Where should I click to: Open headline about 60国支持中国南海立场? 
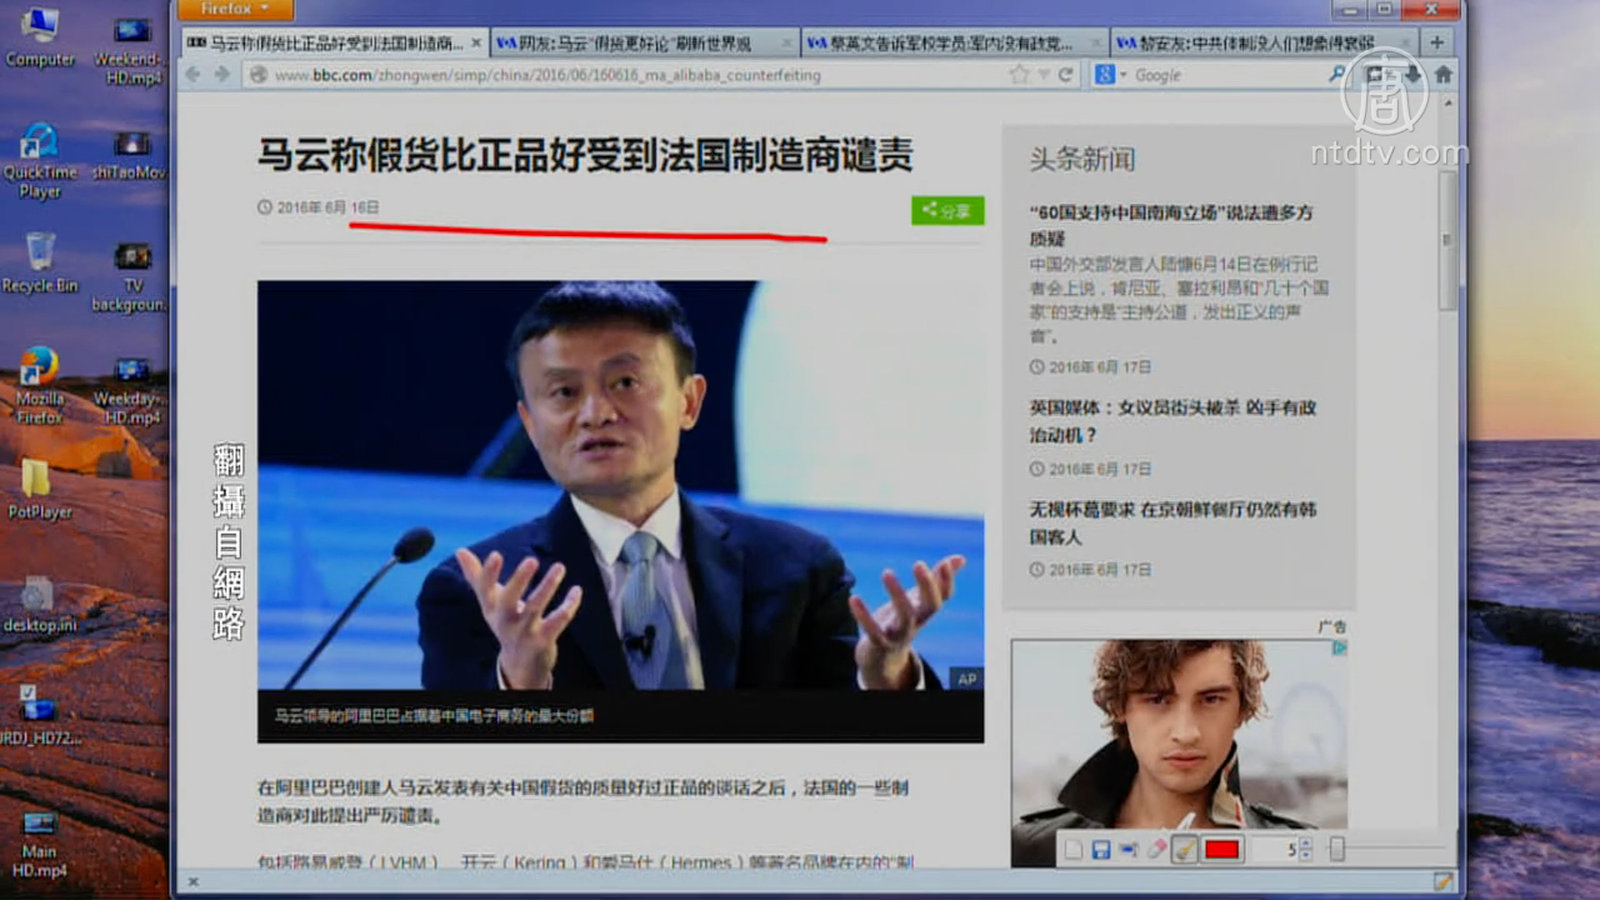1170,225
